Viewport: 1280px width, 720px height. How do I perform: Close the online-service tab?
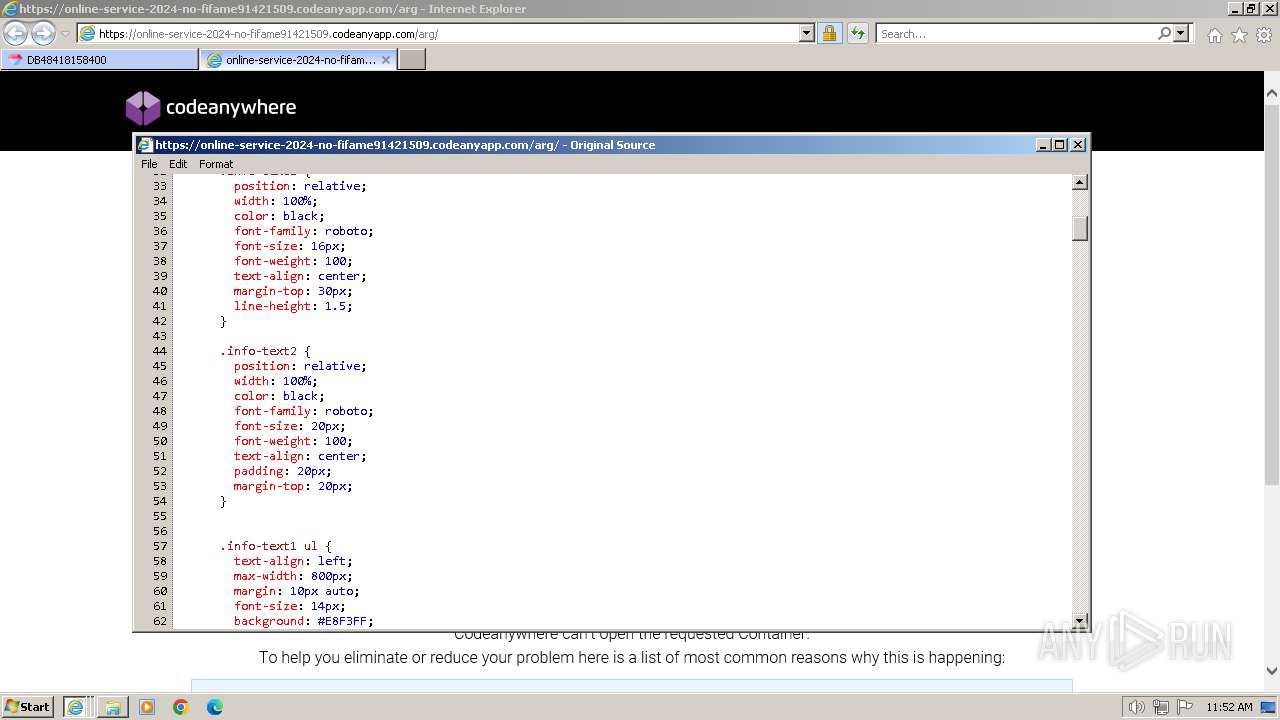click(x=386, y=60)
